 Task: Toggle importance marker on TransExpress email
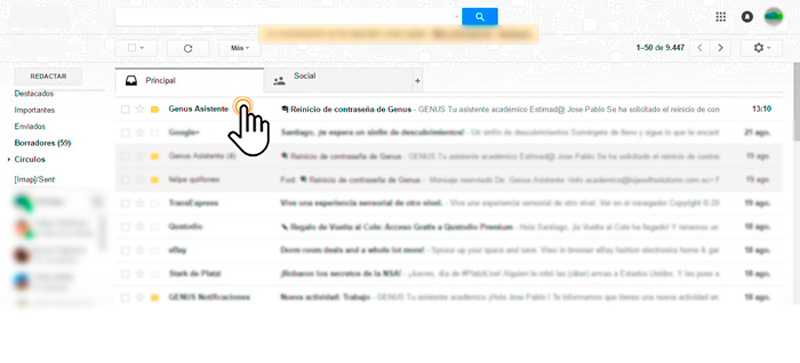(x=155, y=203)
